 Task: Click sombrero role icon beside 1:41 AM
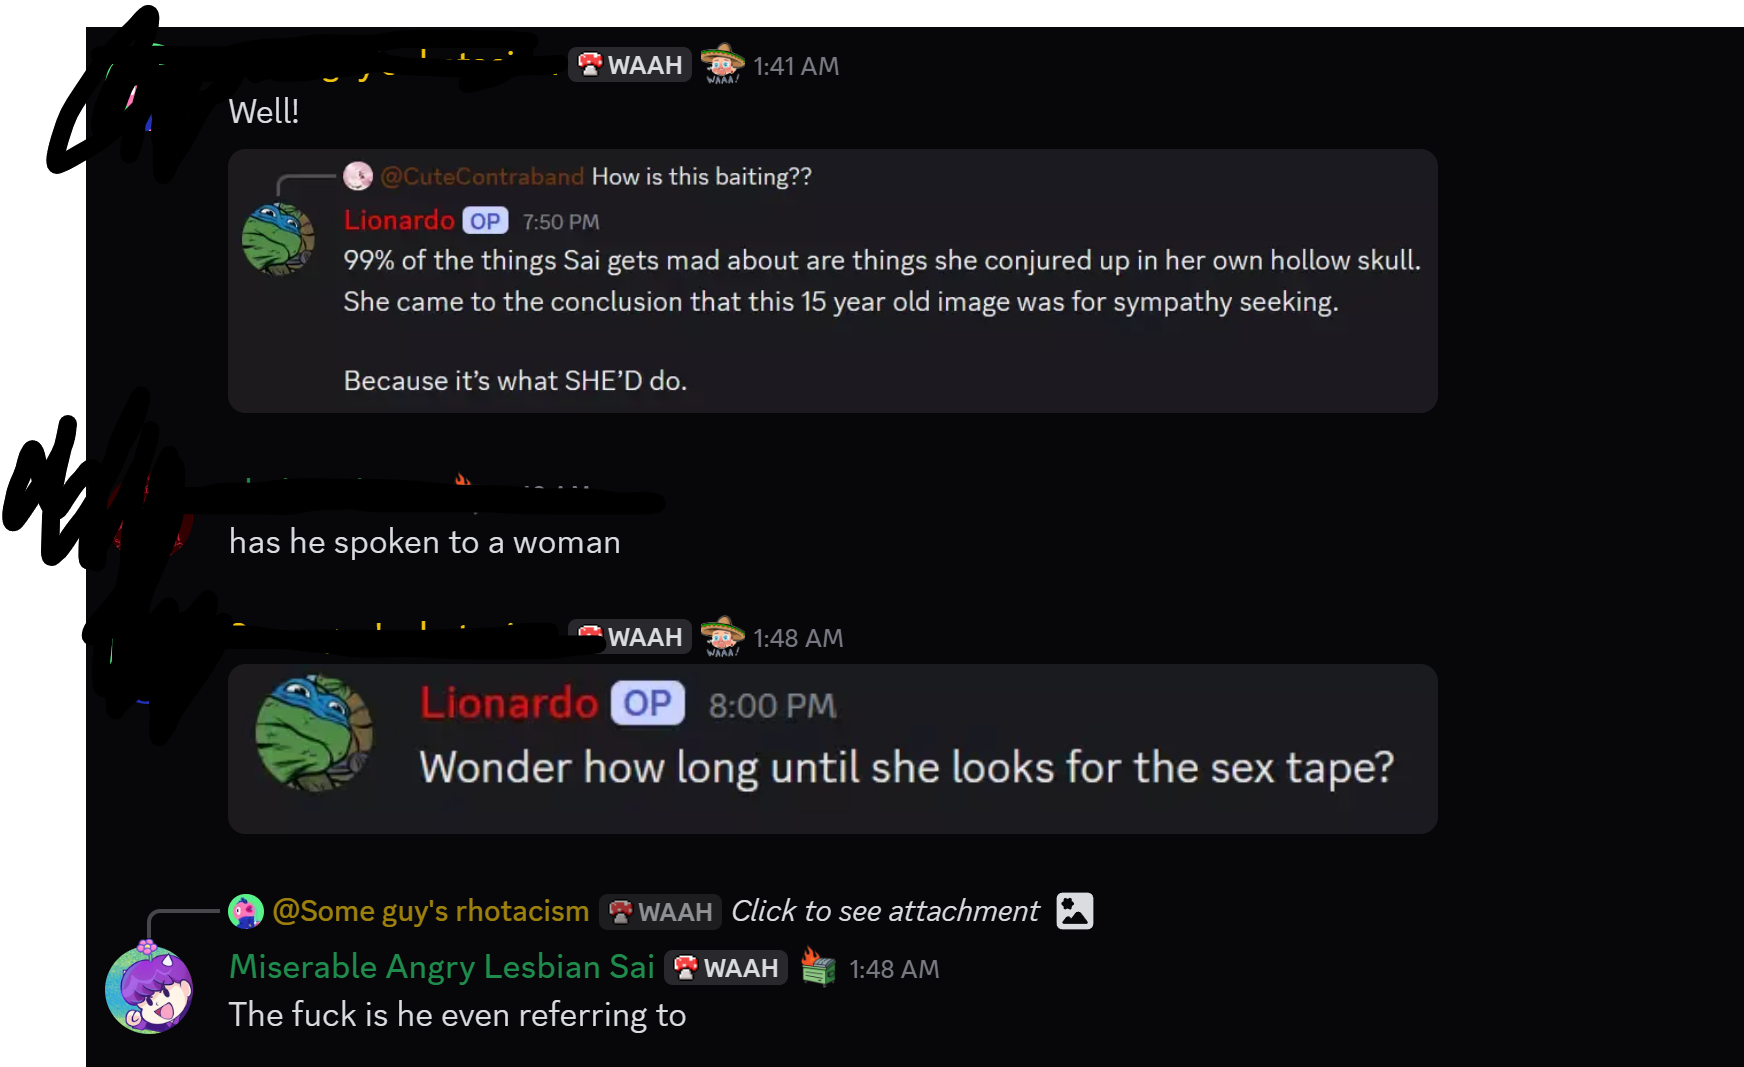tap(722, 64)
